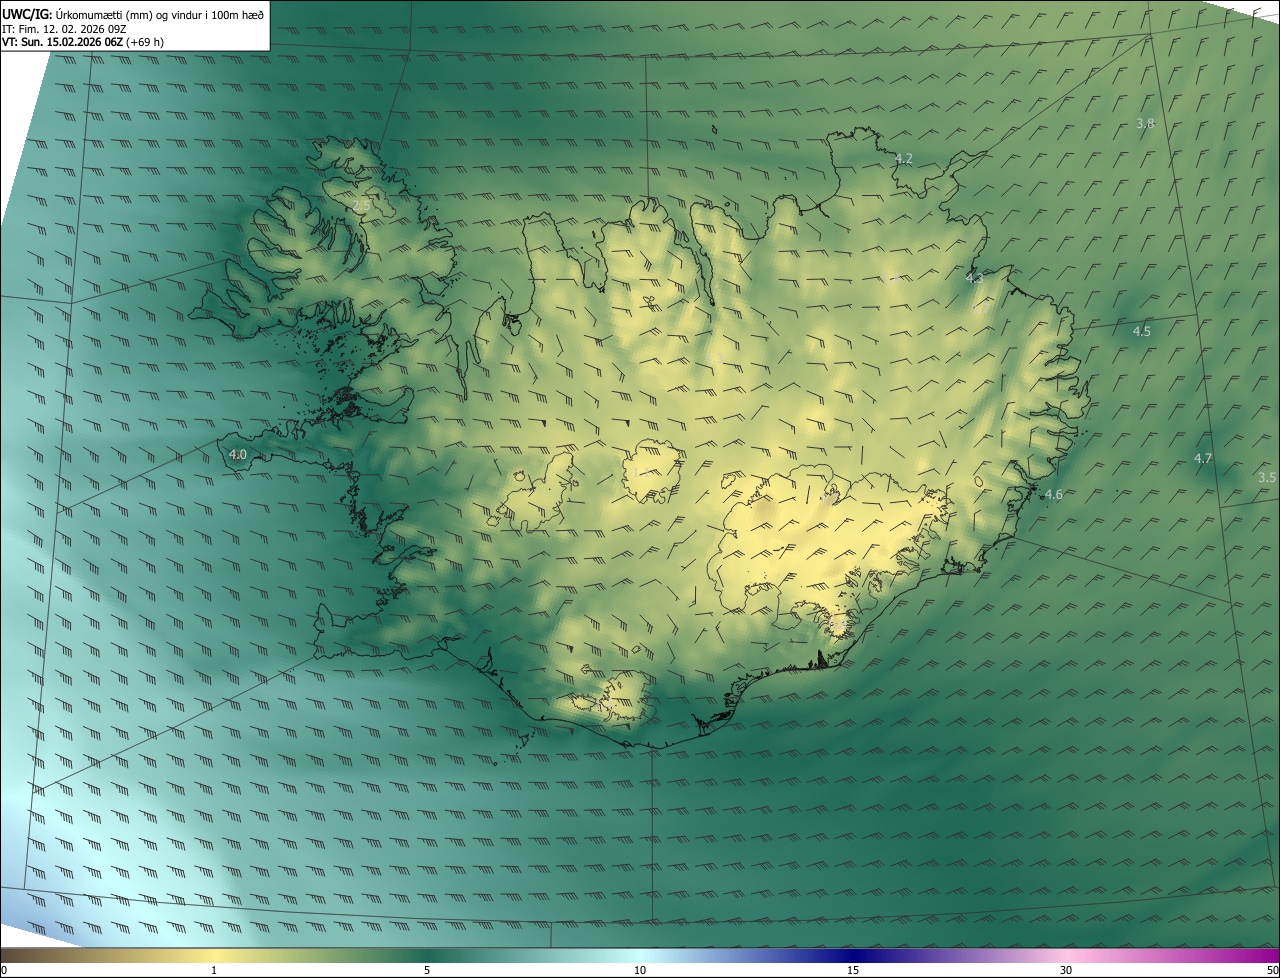Click the legend tick label 30

click(1066, 970)
